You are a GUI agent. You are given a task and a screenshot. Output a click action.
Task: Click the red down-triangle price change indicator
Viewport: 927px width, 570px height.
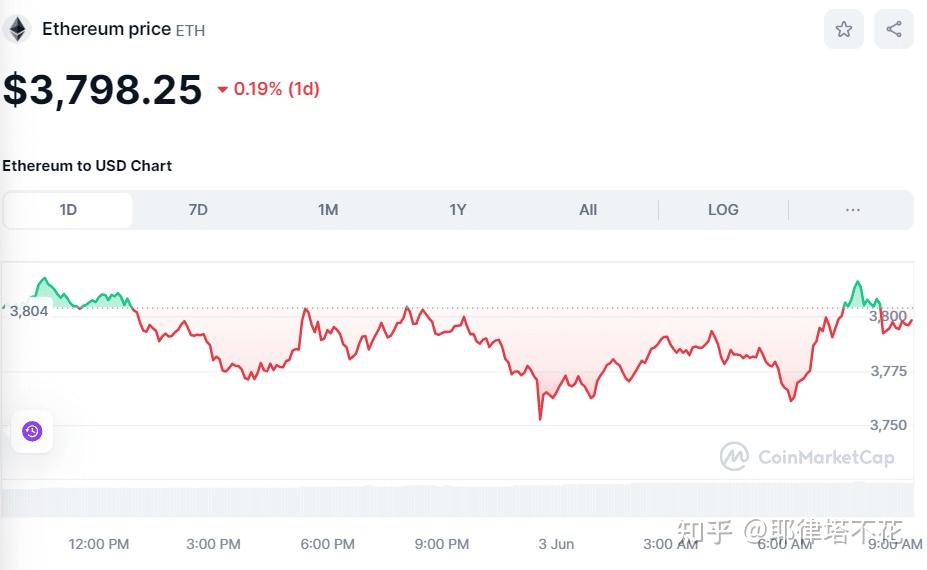click(222, 89)
